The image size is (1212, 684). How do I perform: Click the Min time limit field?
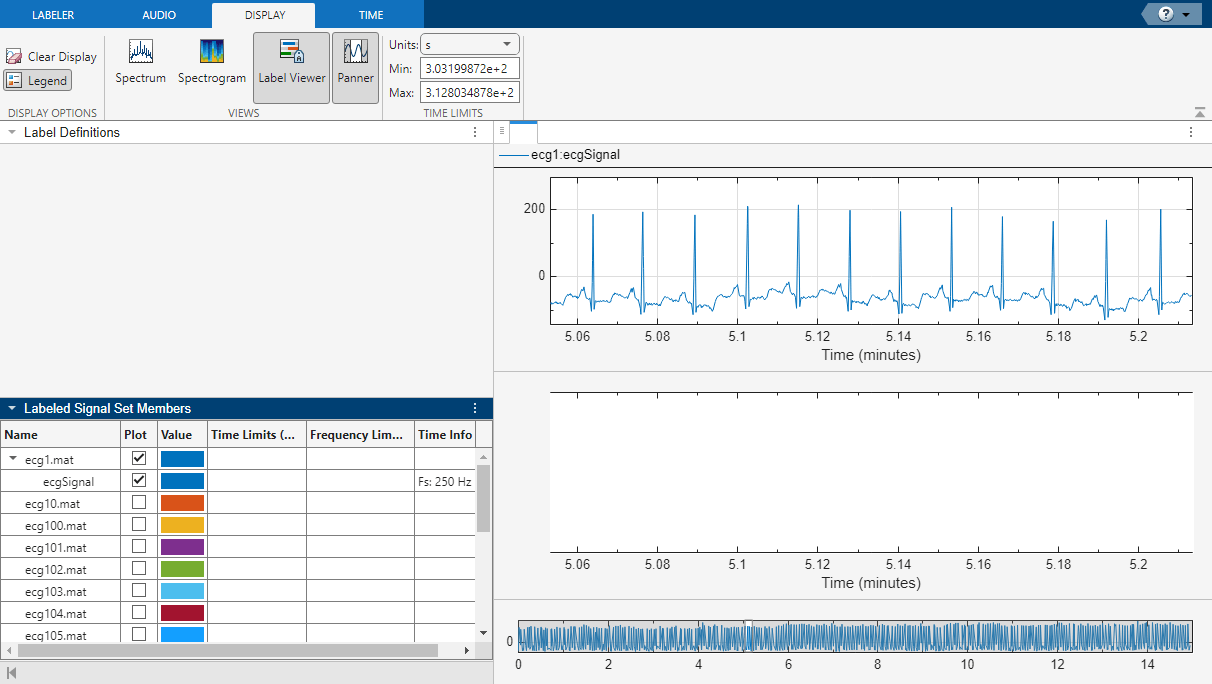click(469, 68)
